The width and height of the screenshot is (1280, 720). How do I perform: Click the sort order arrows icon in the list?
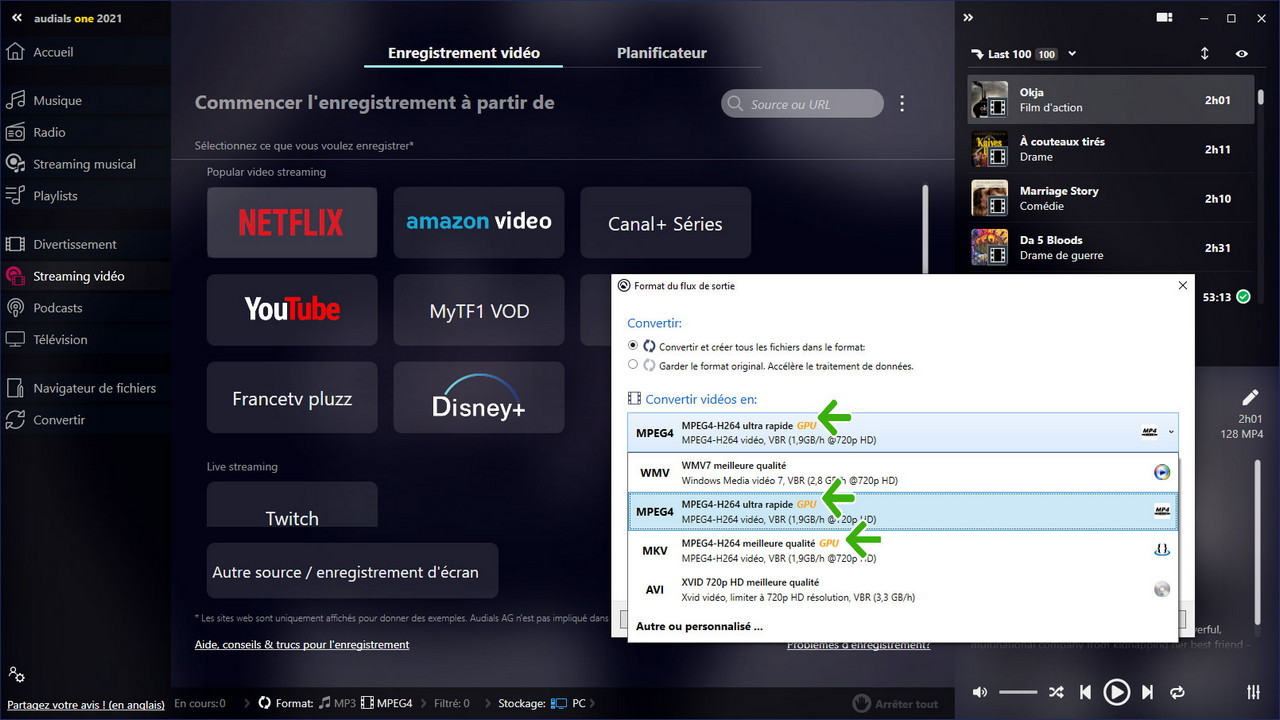pos(1204,54)
